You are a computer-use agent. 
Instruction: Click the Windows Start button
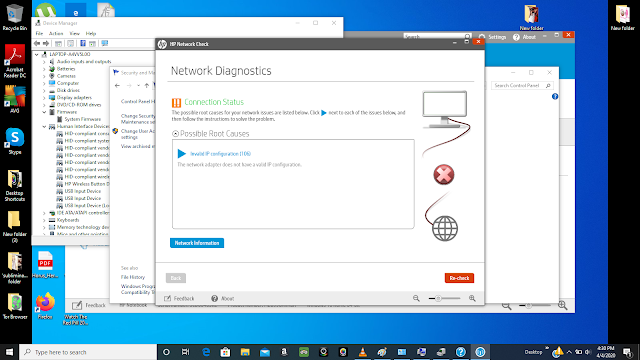coord(9,352)
